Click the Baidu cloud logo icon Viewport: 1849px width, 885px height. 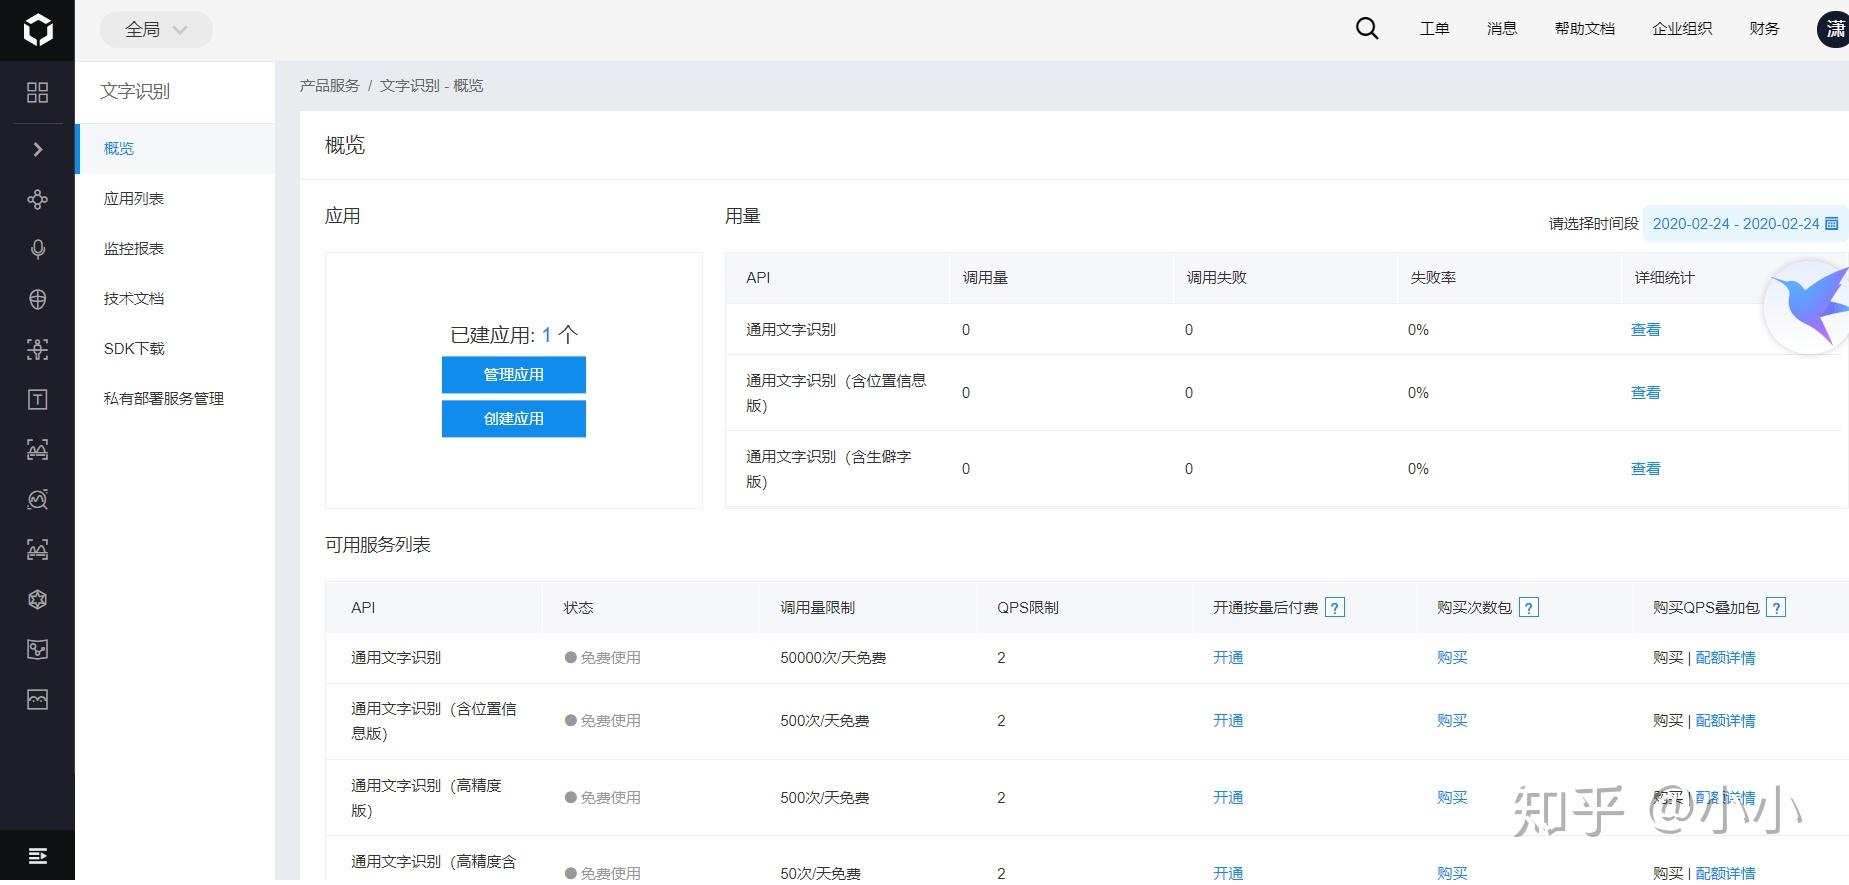pyautogui.click(x=37, y=30)
